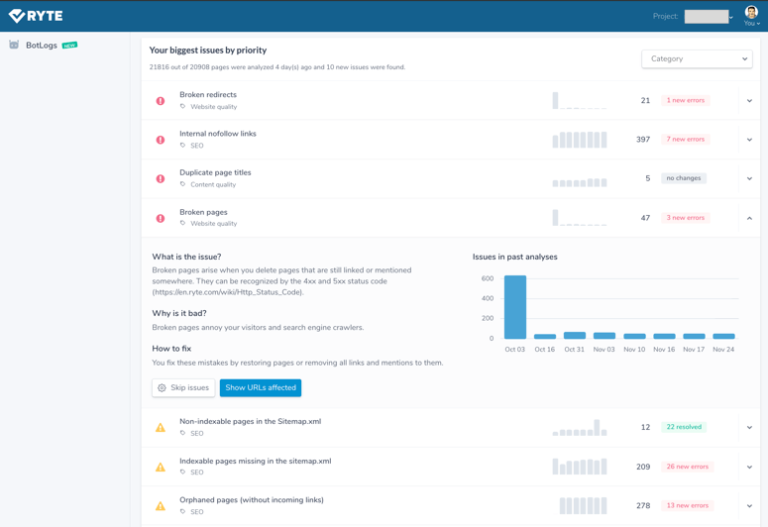
Task: Expand Non-indexable pages in the Sitemap.xml chevron
Action: click(x=749, y=428)
